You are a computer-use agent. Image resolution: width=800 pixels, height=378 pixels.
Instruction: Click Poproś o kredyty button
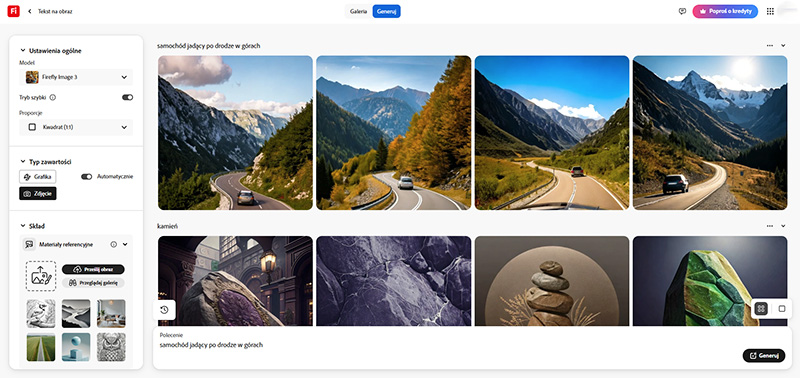(x=725, y=11)
